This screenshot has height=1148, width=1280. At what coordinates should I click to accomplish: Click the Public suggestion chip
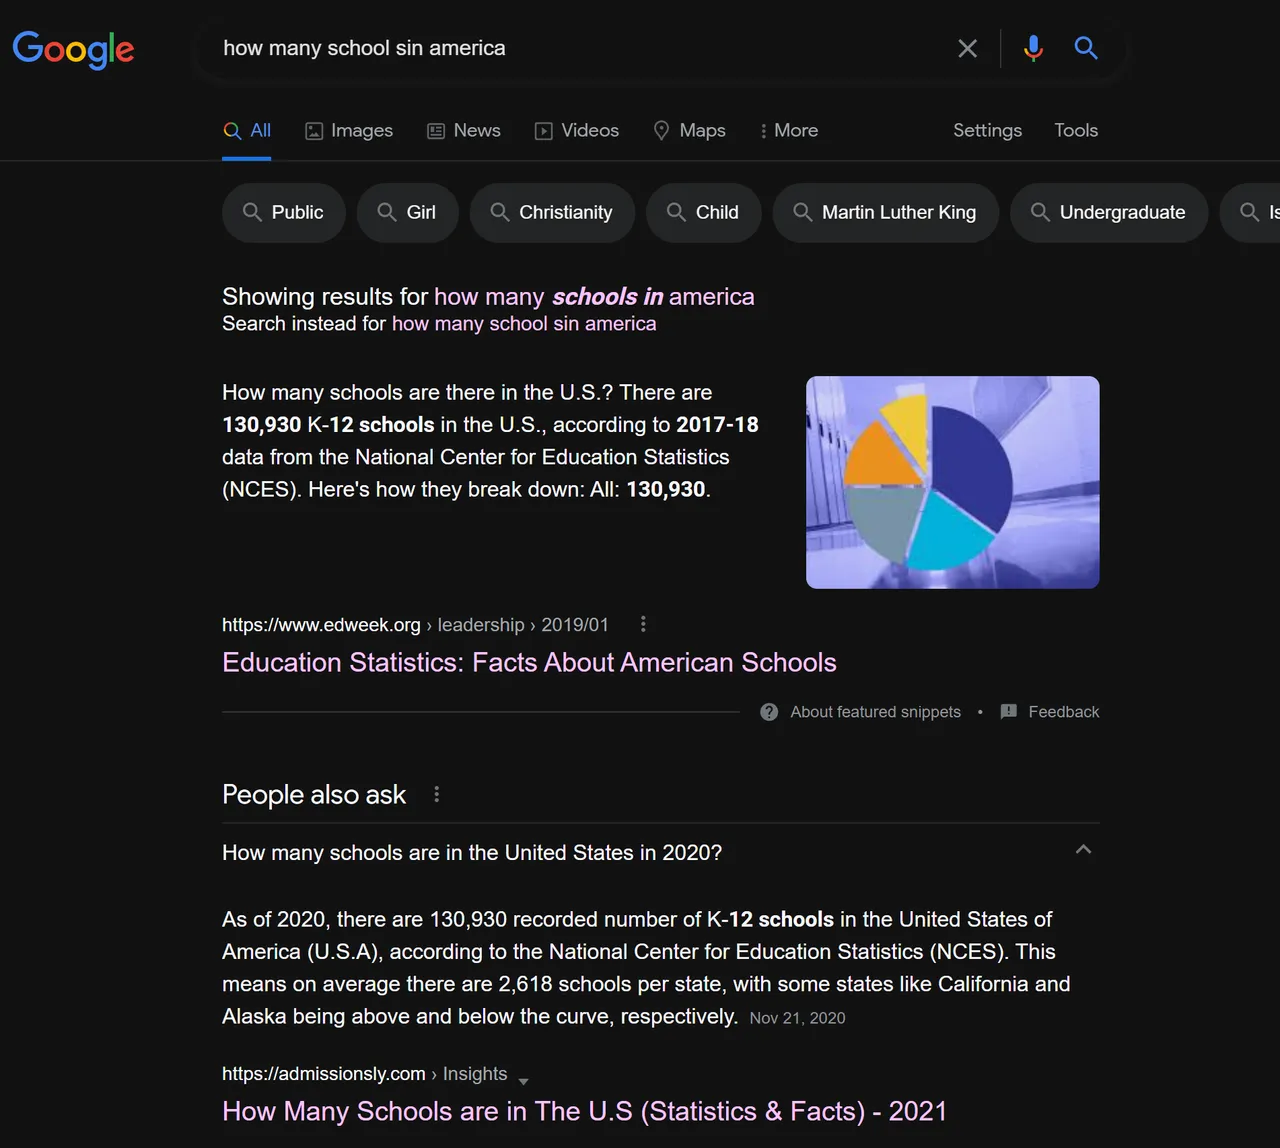[284, 212]
